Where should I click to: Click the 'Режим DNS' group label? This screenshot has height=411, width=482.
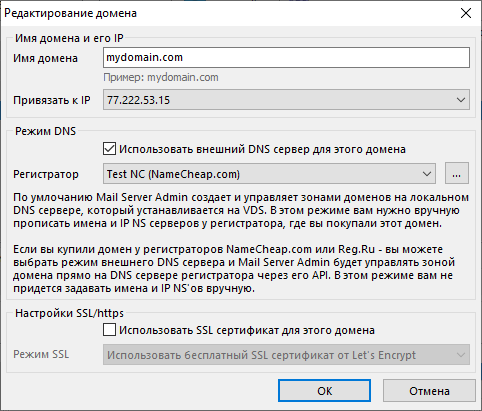coord(46,131)
